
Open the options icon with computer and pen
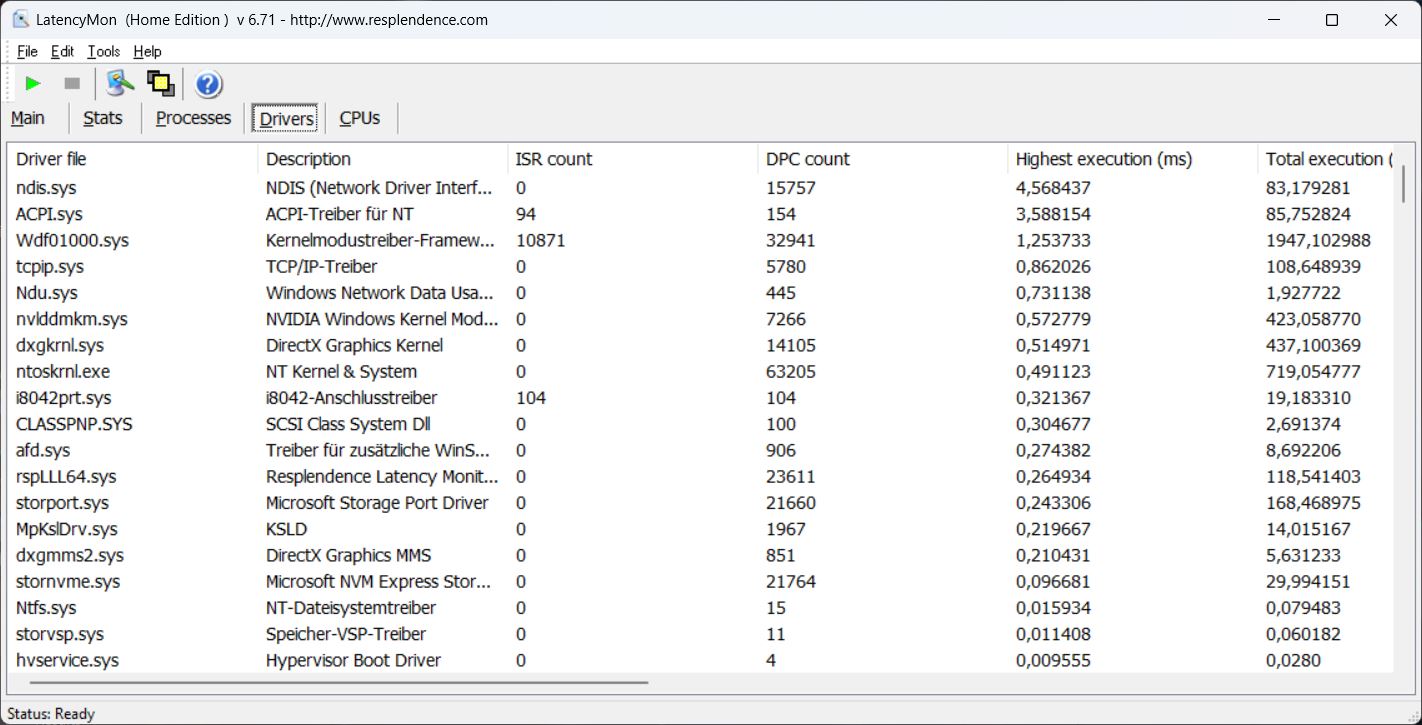tap(120, 84)
